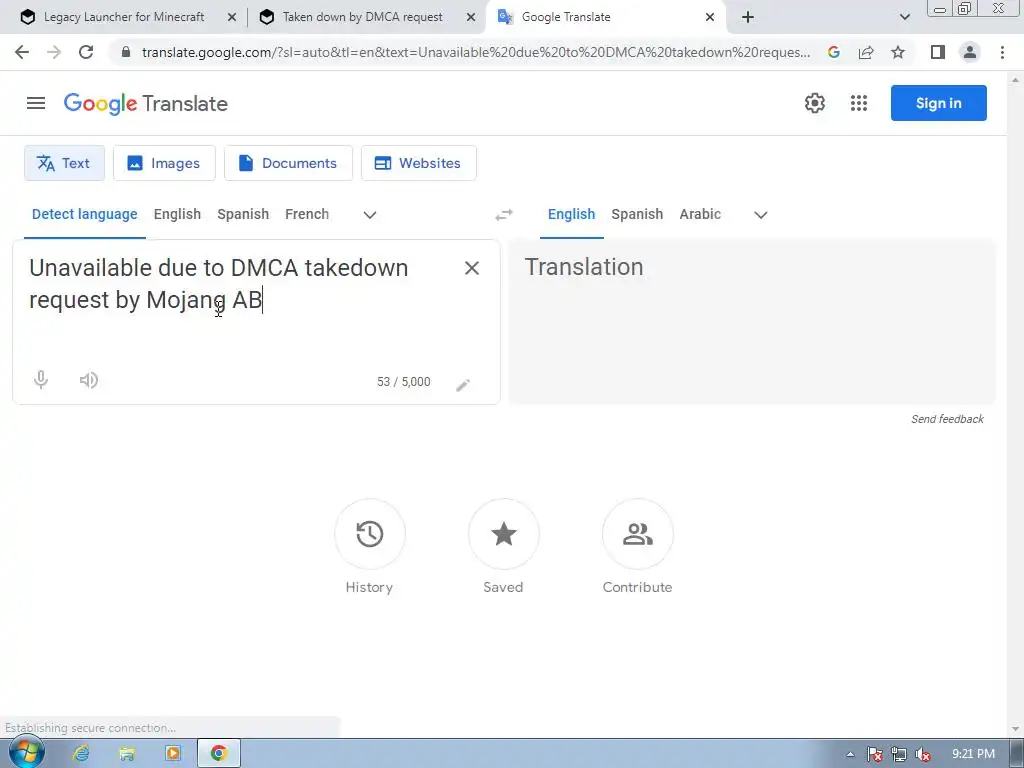
Task: Click the Chrome taskbar button
Action: 219,754
